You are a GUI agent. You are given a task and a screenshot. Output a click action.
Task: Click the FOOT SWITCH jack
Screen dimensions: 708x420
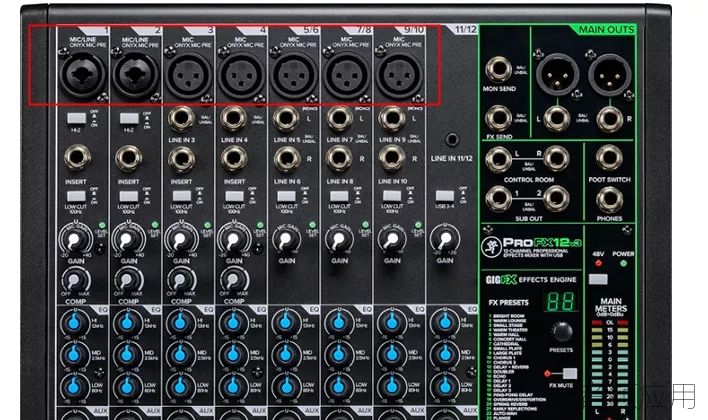[609, 159]
